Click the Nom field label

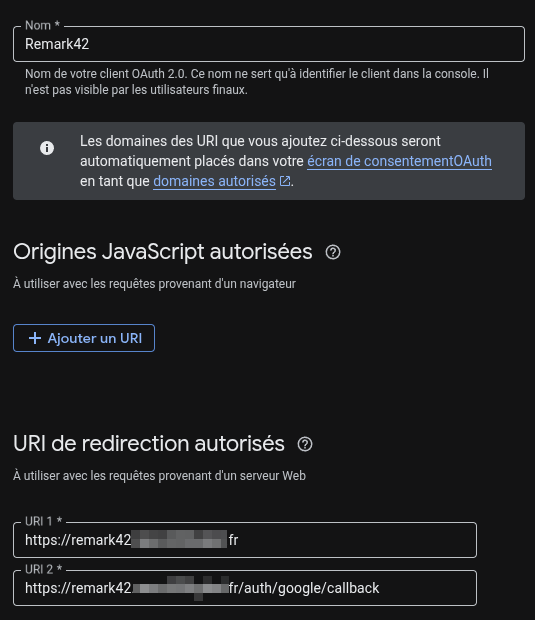pos(42,25)
